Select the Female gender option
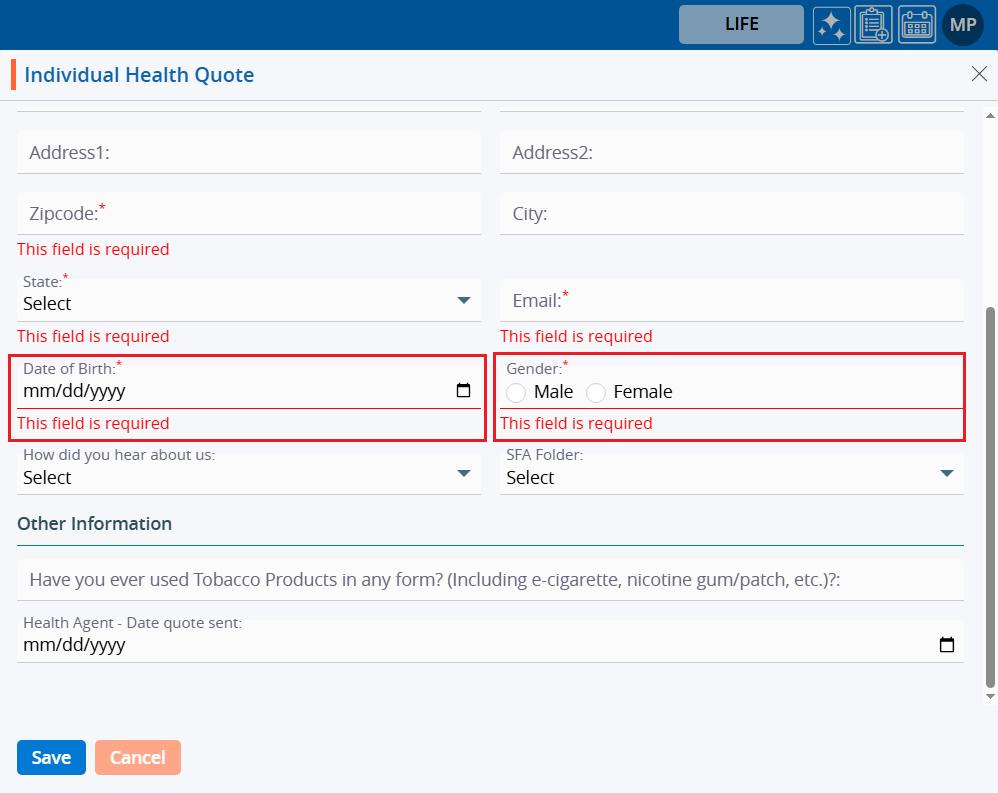998x793 pixels. click(596, 393)
